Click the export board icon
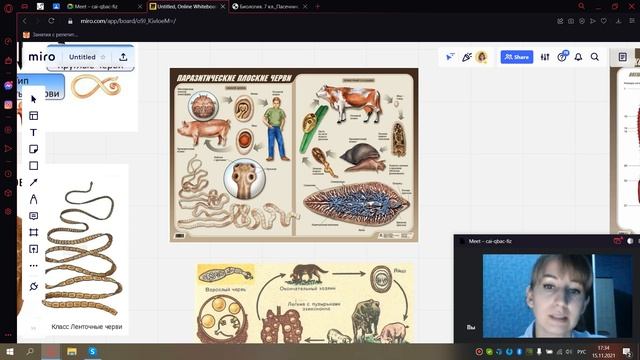640x360 pixels. (x=123, y=57)
